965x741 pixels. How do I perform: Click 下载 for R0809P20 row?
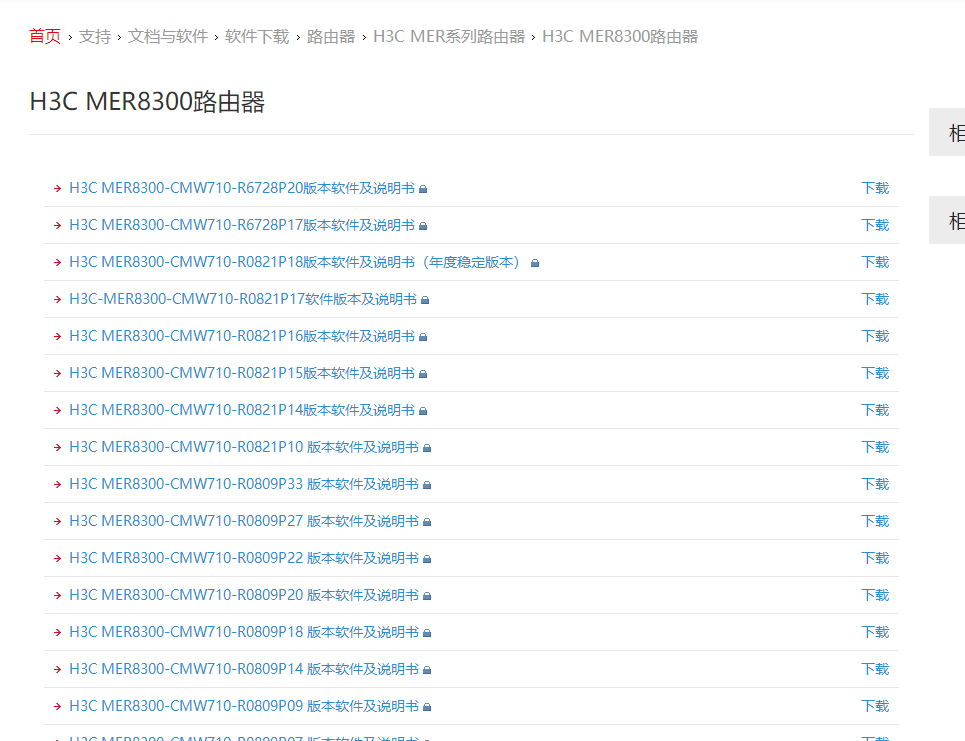875,595
